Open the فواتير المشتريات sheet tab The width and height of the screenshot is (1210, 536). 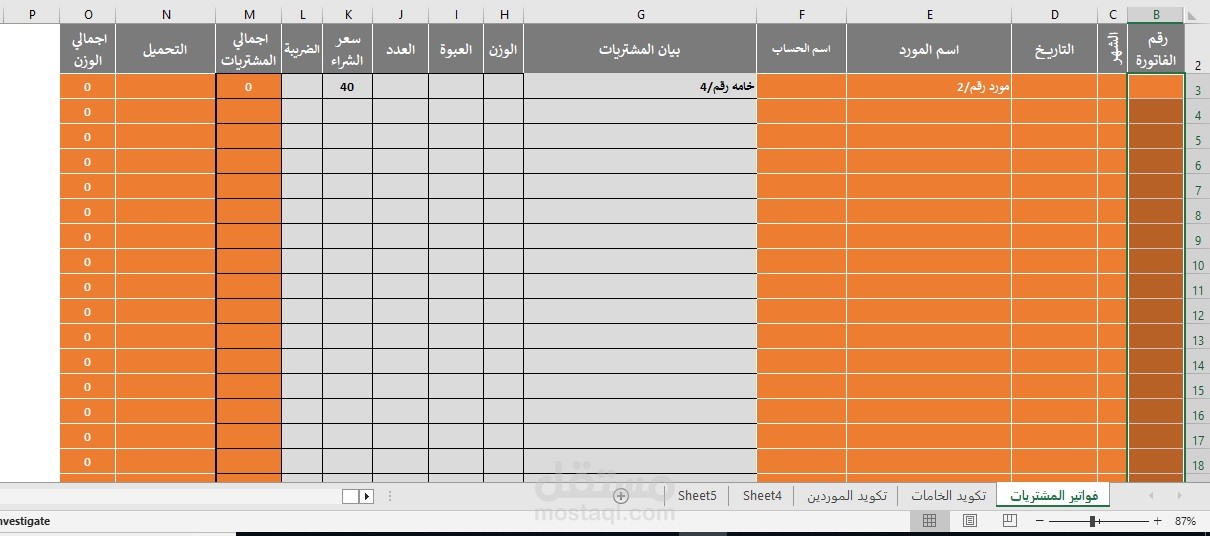(x=1053, y=496)
